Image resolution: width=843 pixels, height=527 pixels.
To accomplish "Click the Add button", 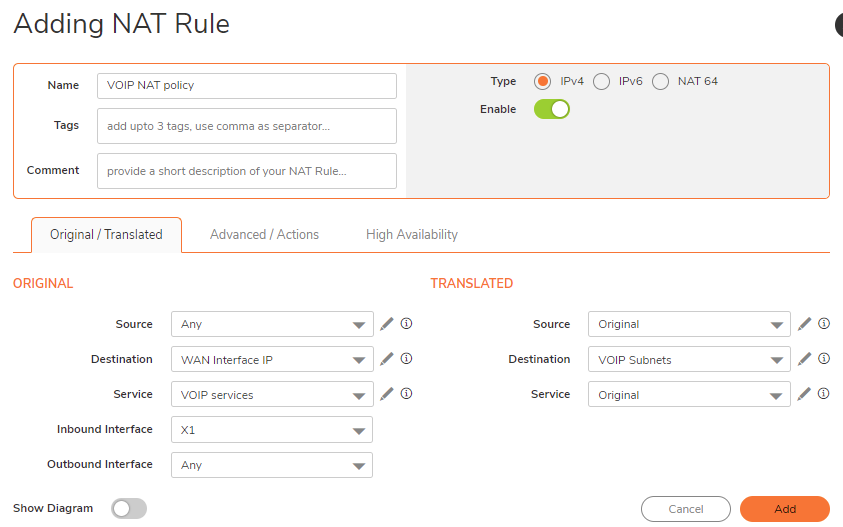I will pyautogui.click(x=785, y=509).
